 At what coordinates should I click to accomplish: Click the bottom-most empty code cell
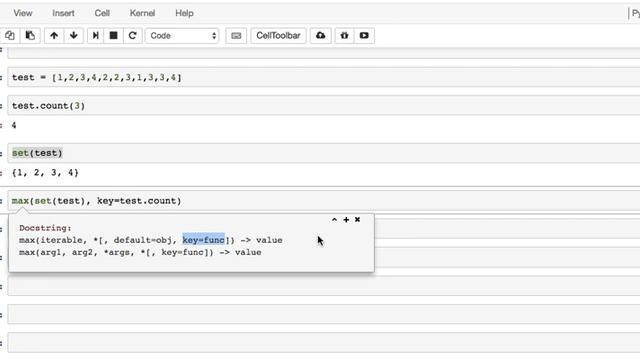[324, 343]
